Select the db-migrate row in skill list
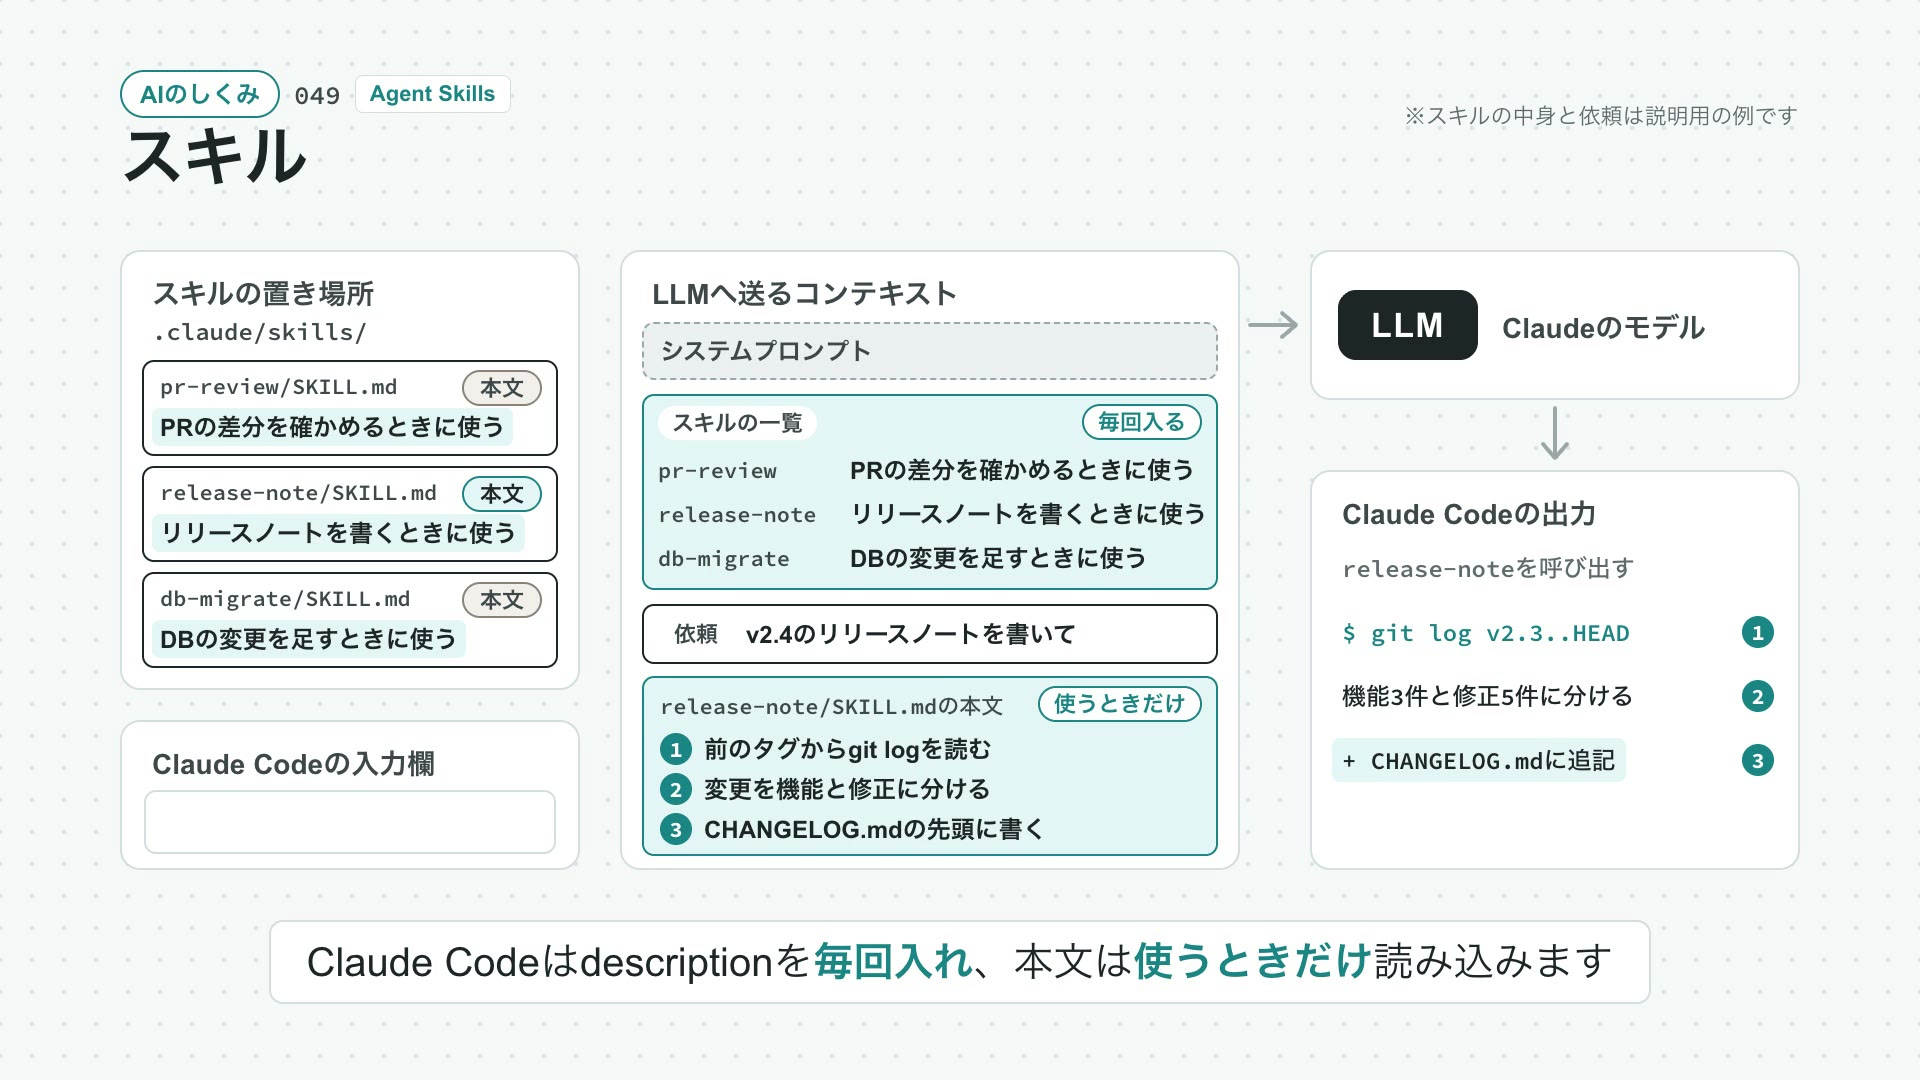The image size is (1920, 1080). [929, 558]
